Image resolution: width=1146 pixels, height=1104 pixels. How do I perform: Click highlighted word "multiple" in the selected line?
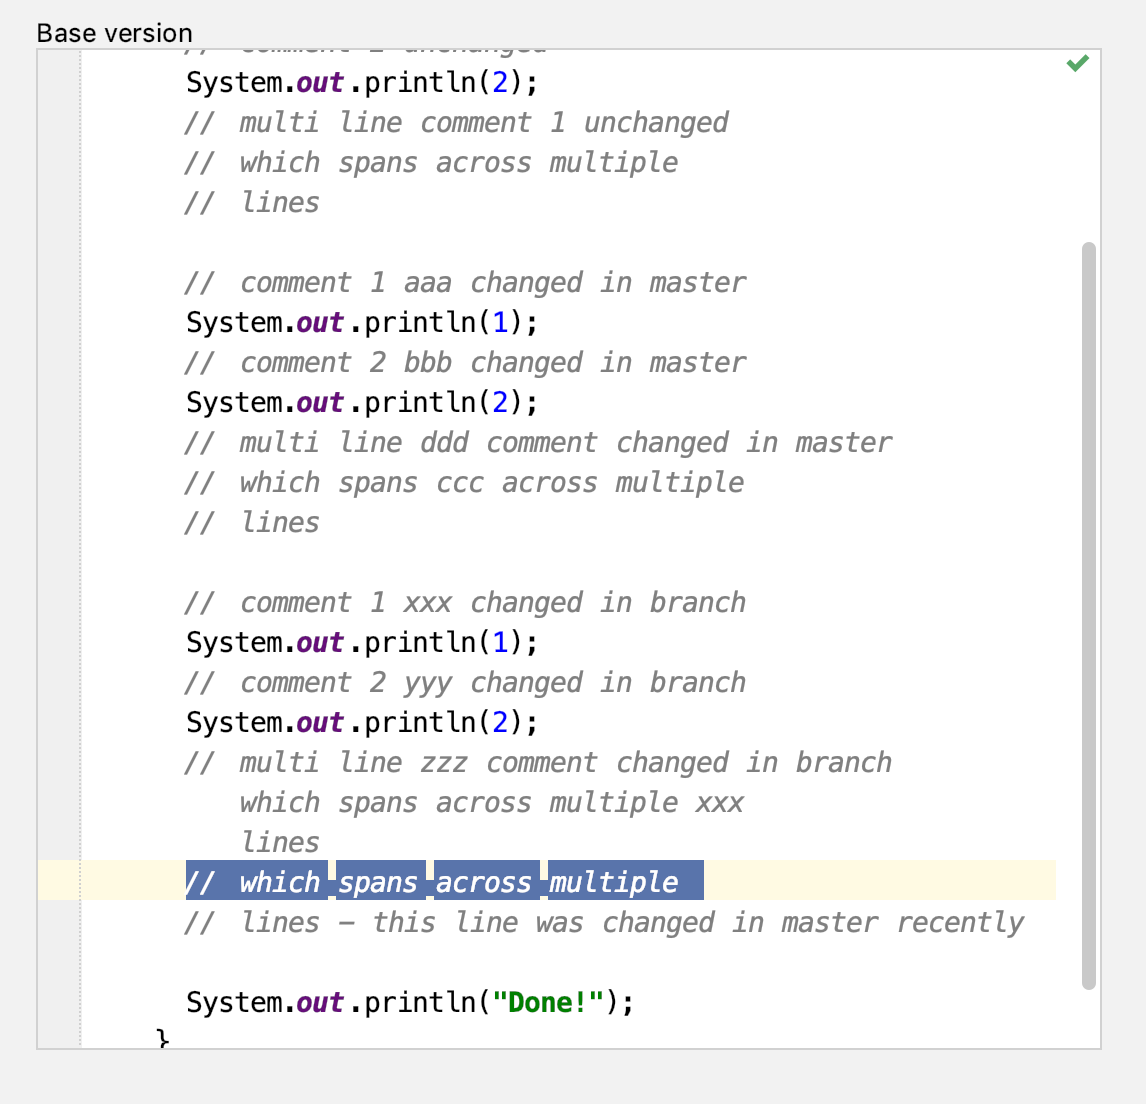pos(613,883)
